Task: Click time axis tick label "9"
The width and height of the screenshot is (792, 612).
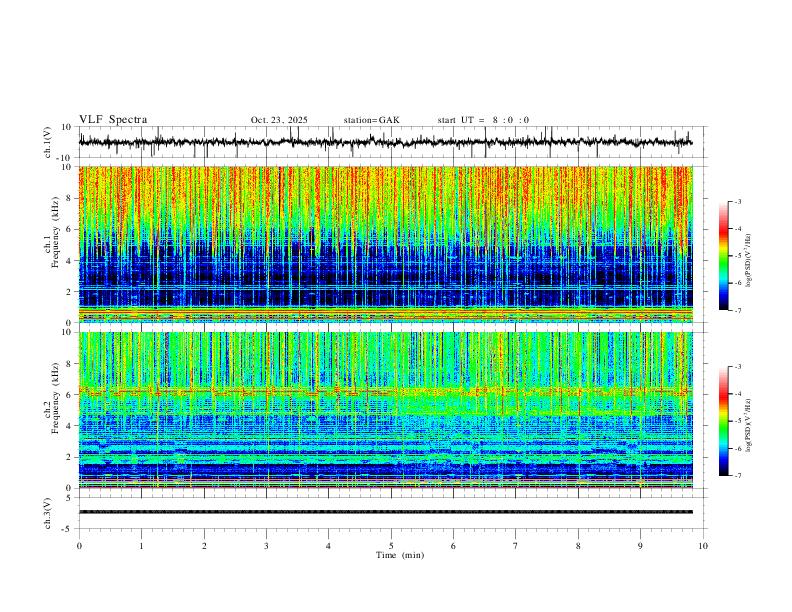Action: click(640, 546)
